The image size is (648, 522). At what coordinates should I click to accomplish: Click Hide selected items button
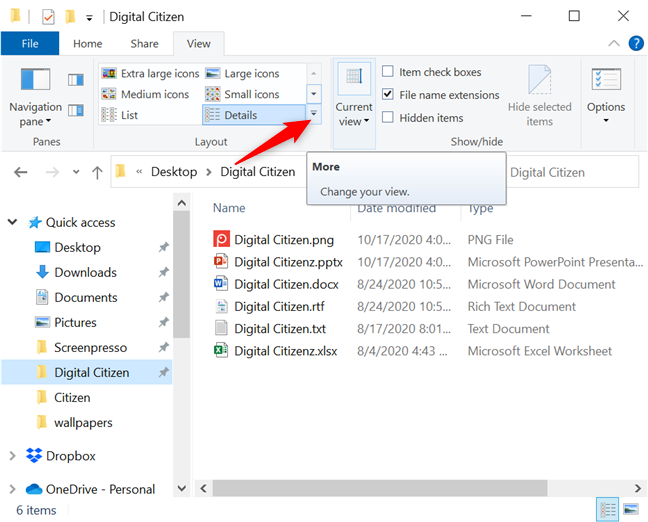pyautogui.click(x=539, y=96)
